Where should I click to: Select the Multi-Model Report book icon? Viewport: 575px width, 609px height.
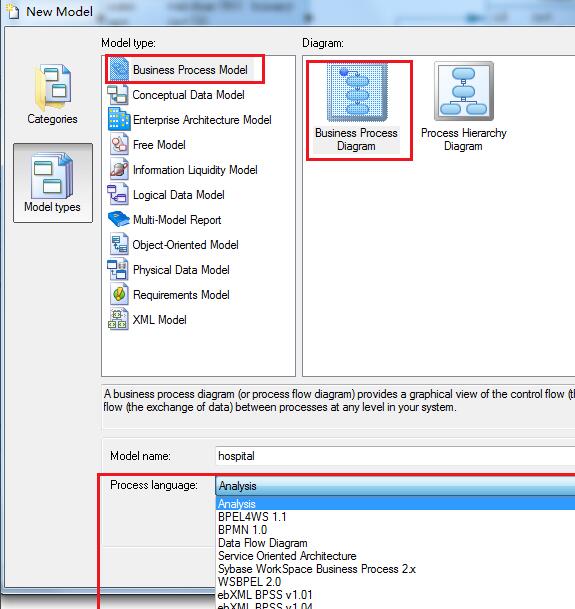(x=118, y=219)
